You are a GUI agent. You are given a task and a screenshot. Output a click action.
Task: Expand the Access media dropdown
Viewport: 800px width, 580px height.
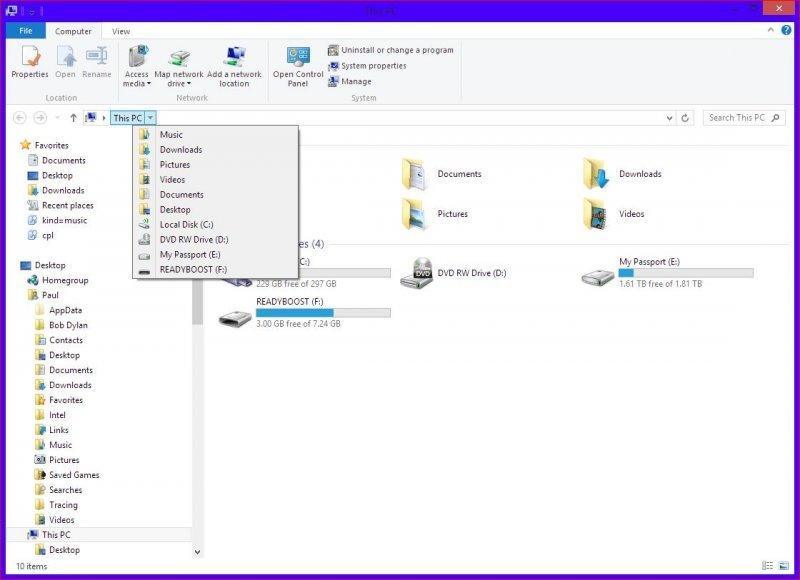click(137, 84)
